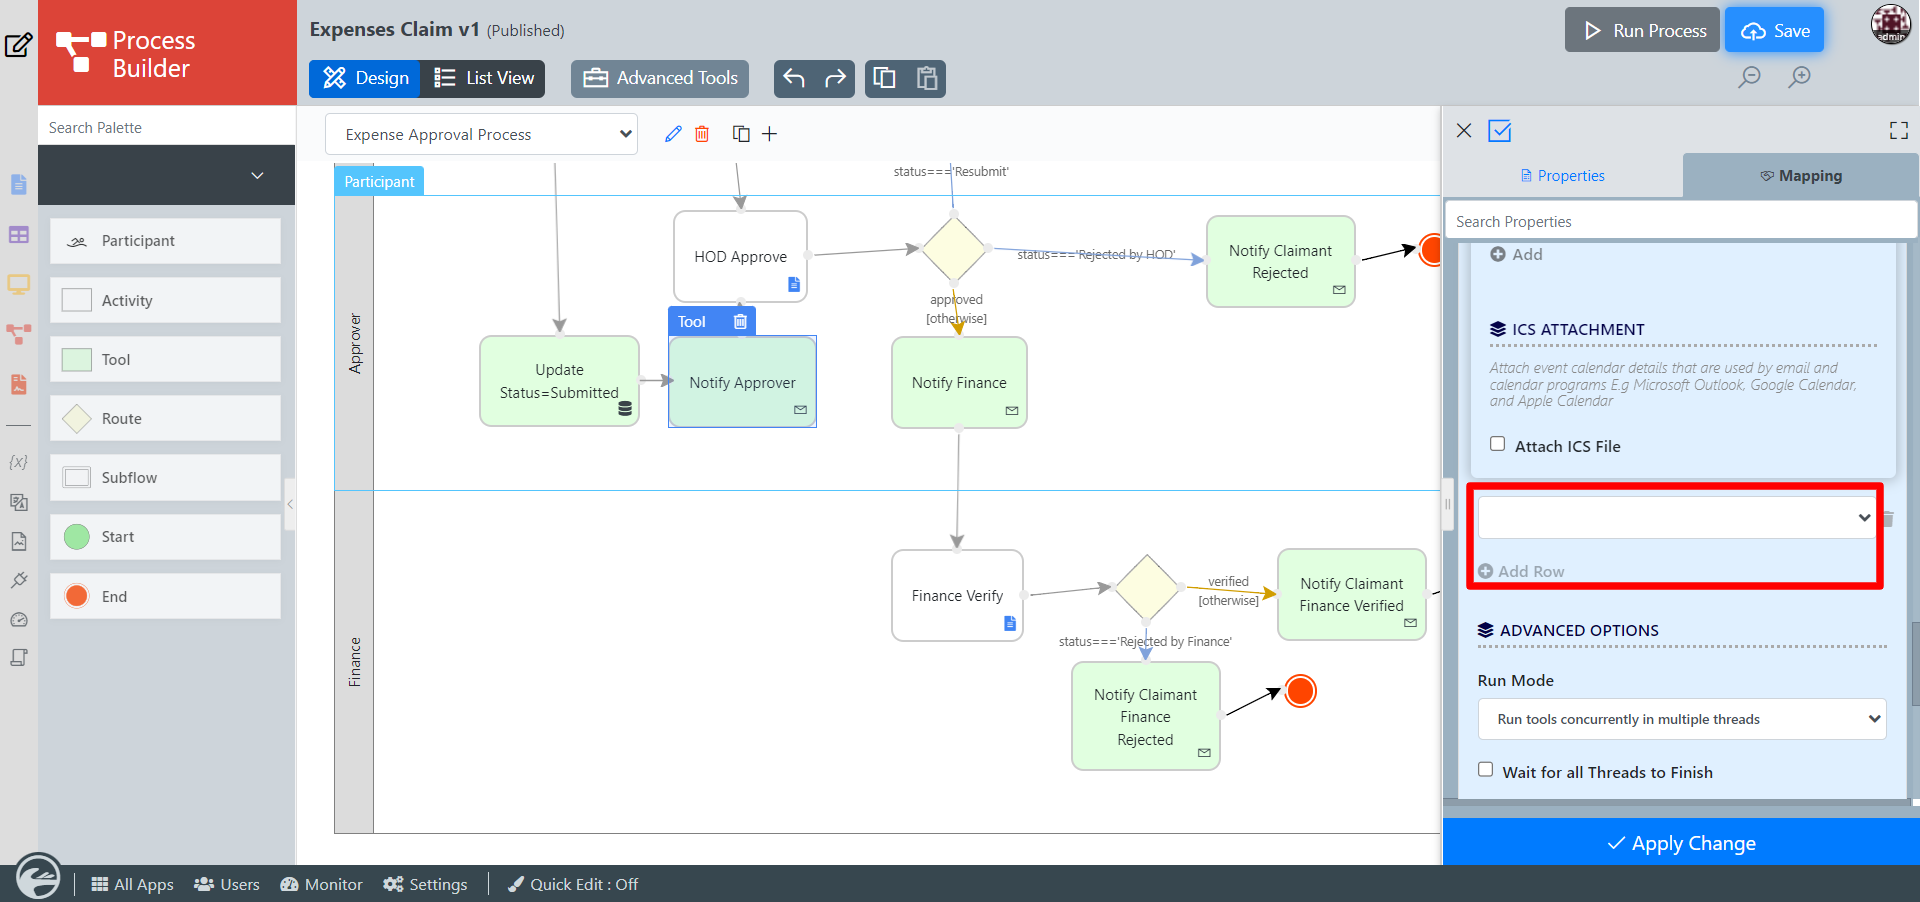Edit process name with the pencil icon
The height and width of the screenshot is (902, 1920).
pos(673,134)
